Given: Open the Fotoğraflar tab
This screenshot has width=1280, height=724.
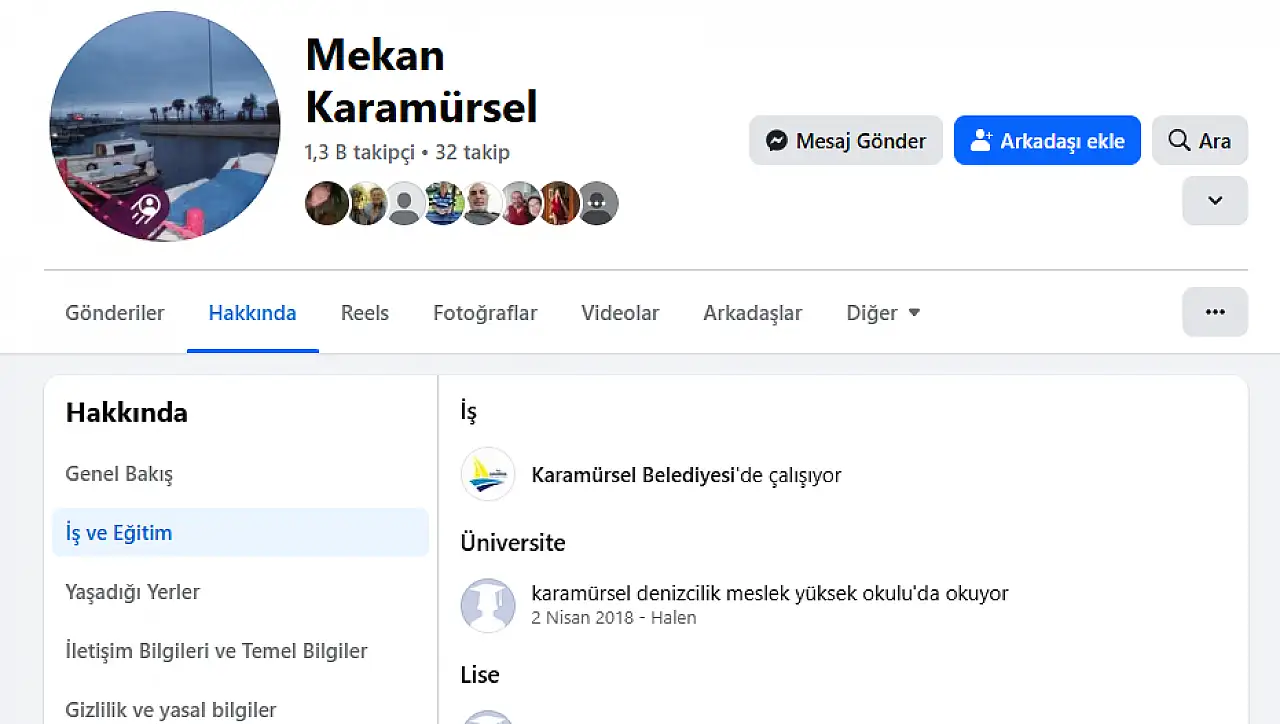Looking at the screenshot, I should point(485,313).
